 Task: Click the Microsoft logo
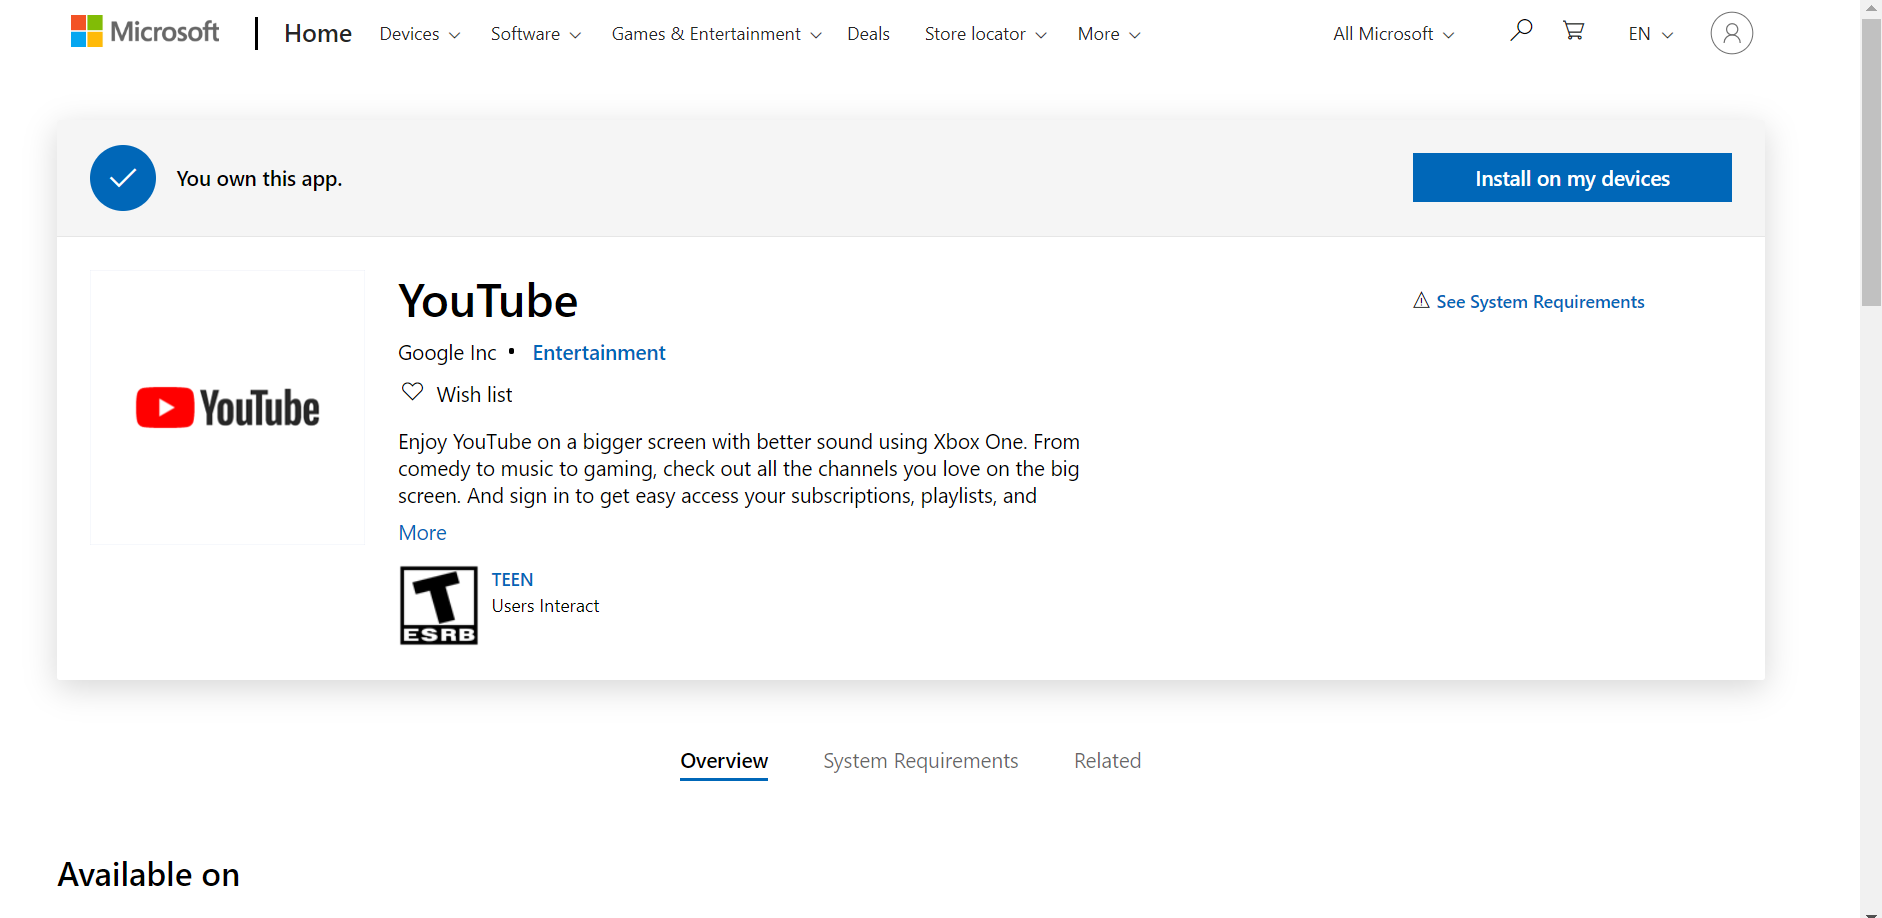pos(145,32)
